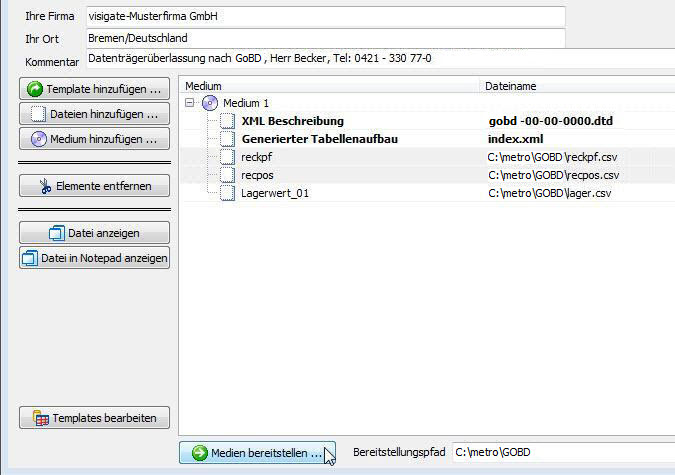This screenshot has height=475, width=675.
Task: Select the Medium 1 disc icon
Action: click(x=209, y=103)
